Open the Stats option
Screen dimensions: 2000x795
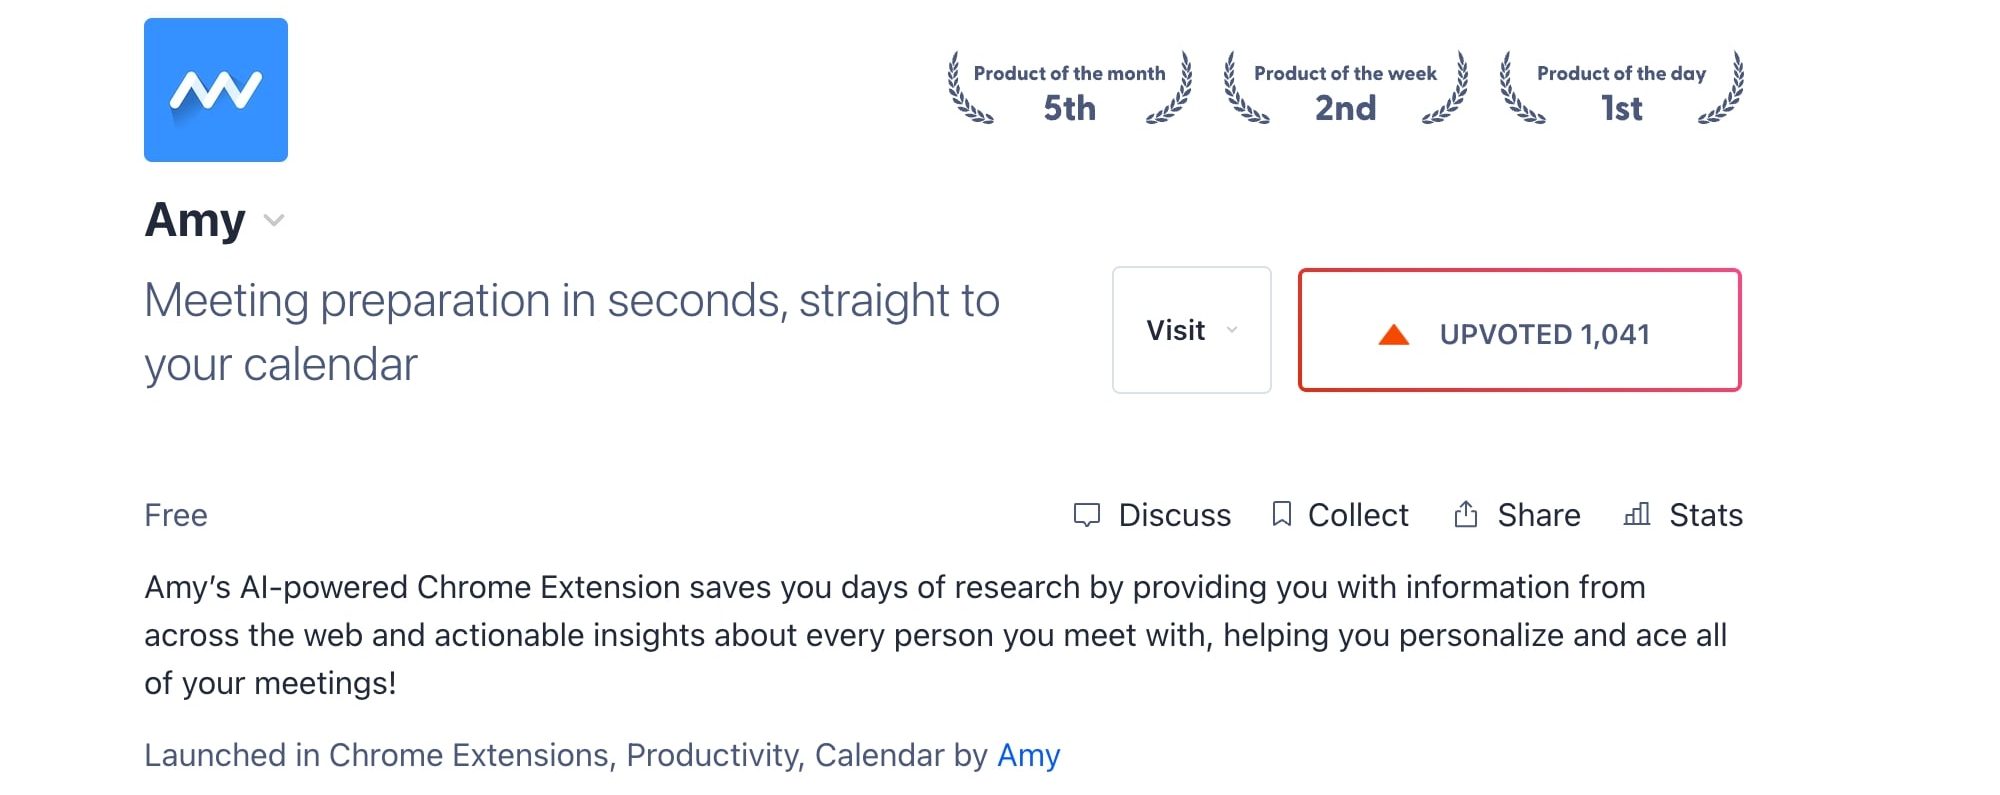(x=1683, y=515)
